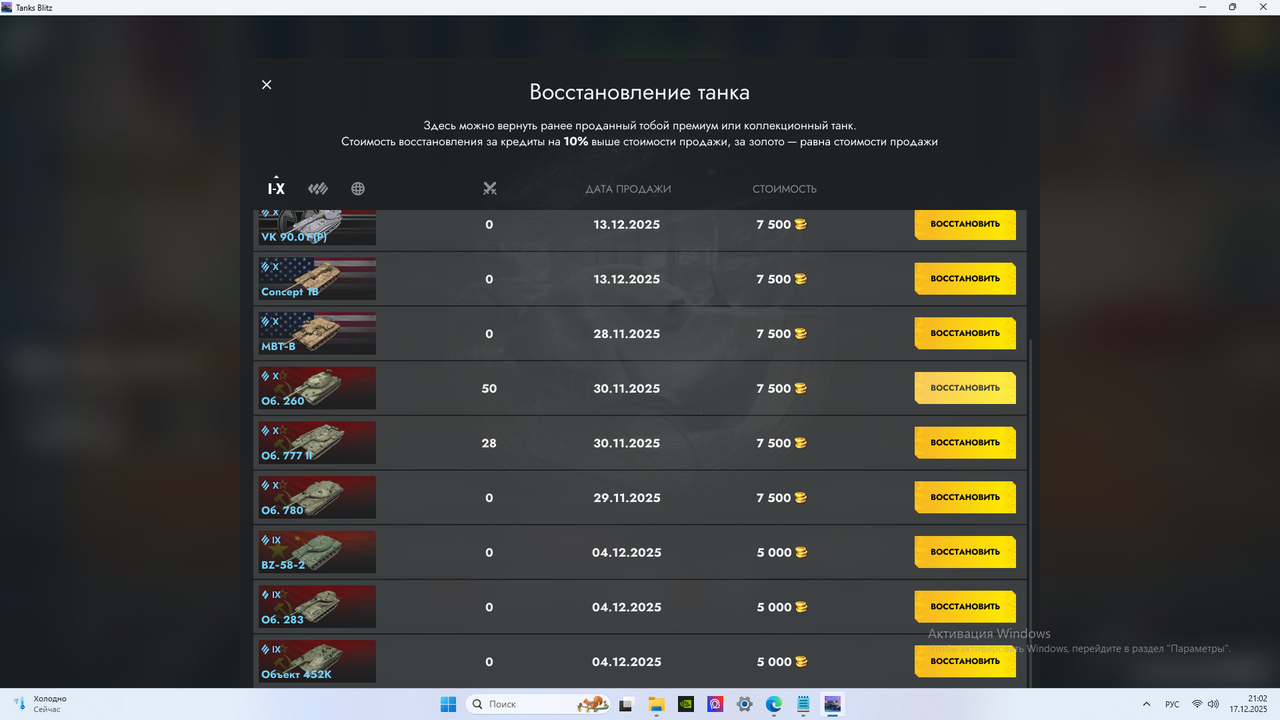Select the Об. 780 tank thumbnail
This screenshot has width=1280, height=720.
[x=317, y=497]
